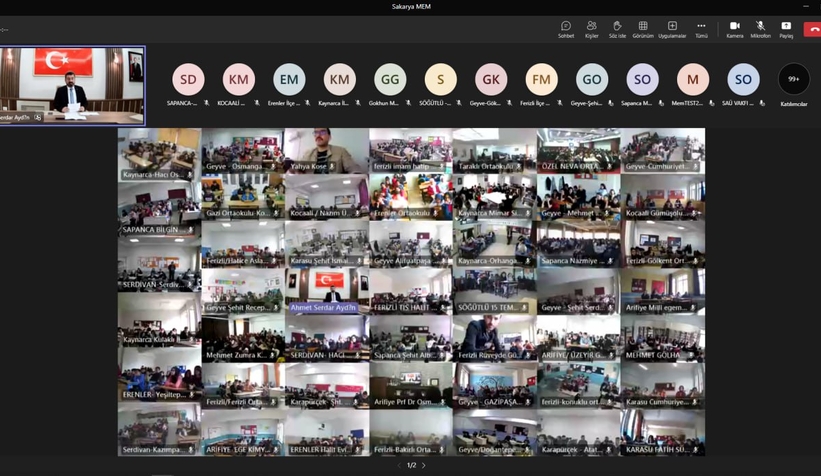Click the large pinned speaker video

72,85
